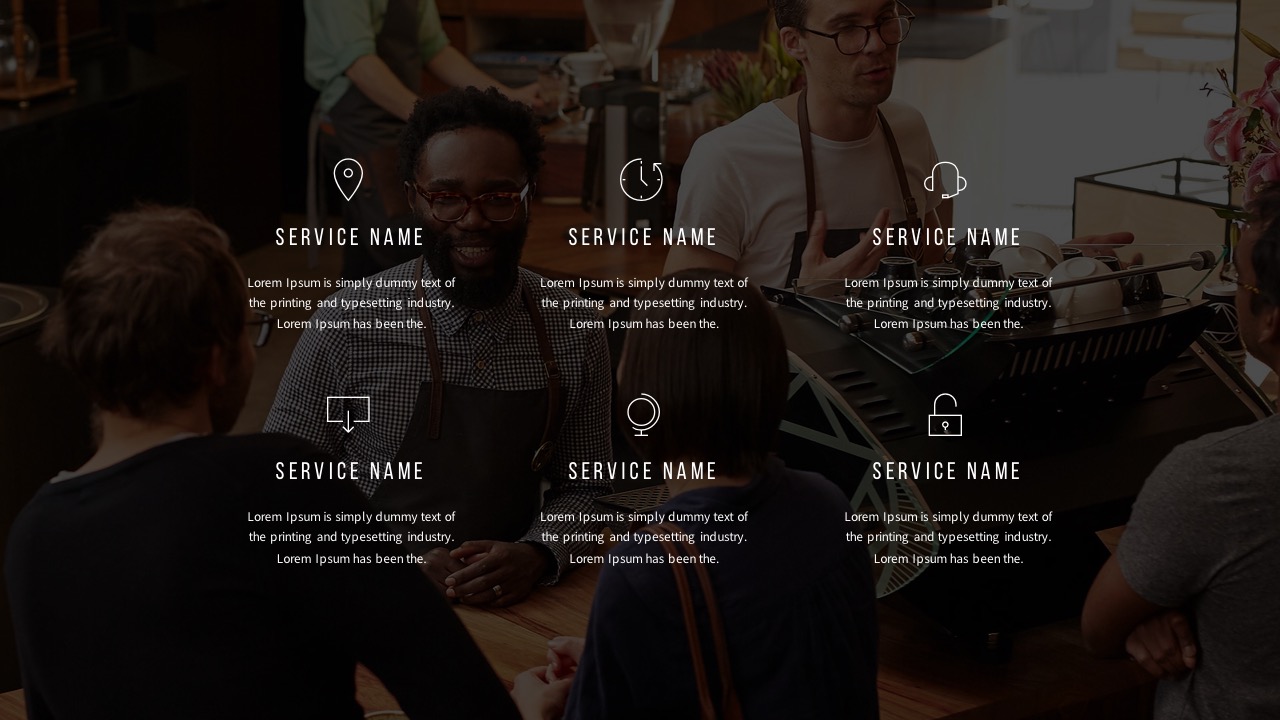Click Service Name heading under padlock icon

(x=947, y=472)
